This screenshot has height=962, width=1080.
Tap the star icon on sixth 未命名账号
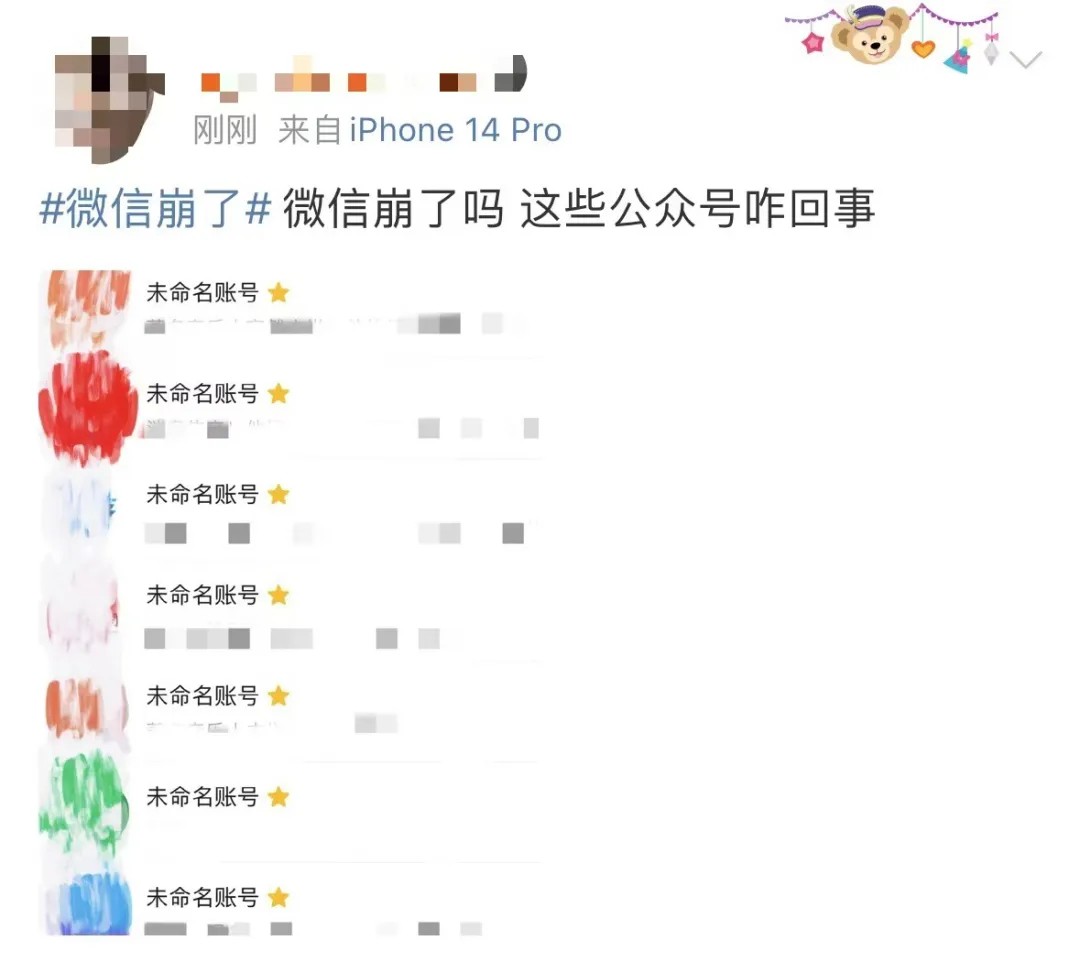click(x=278, y=797)
